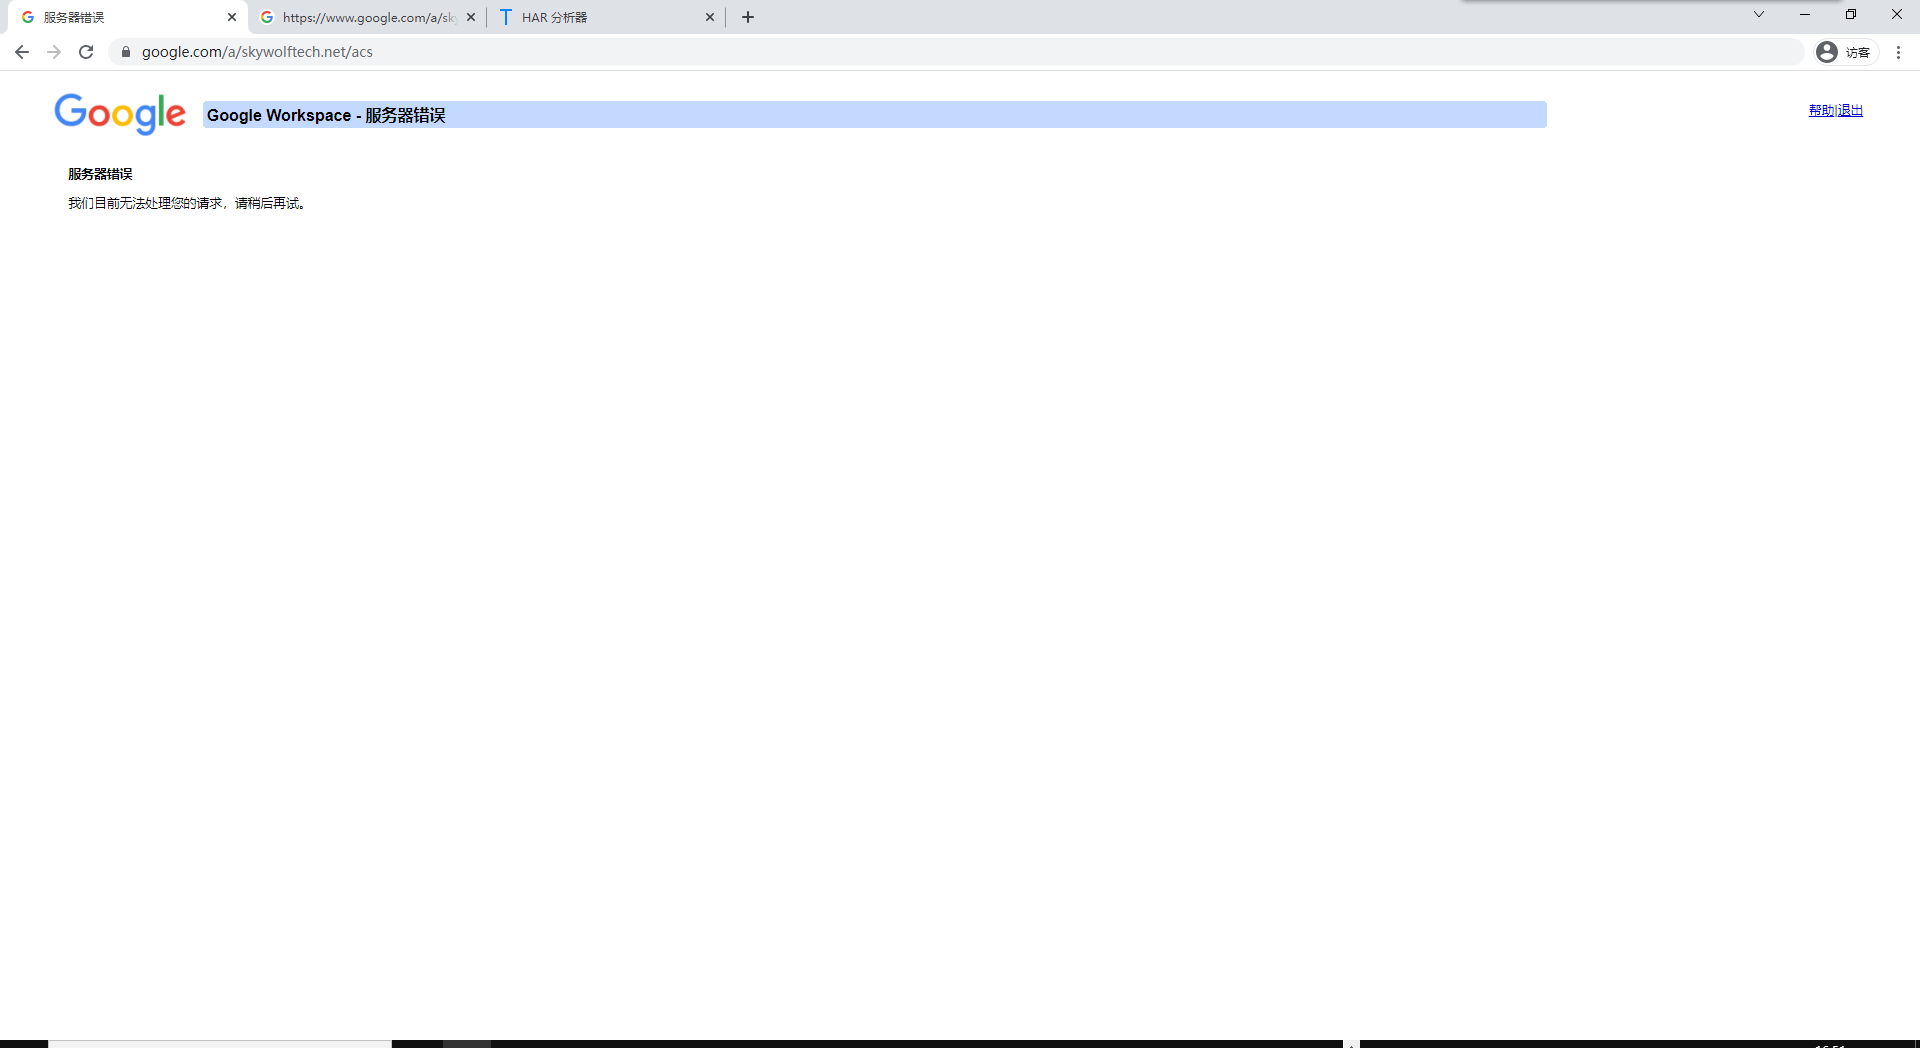Switch to the 服务器错误 tab
Image resolution: width=1920 pixels, height=1048 pixels.
[x=128, y=17]
